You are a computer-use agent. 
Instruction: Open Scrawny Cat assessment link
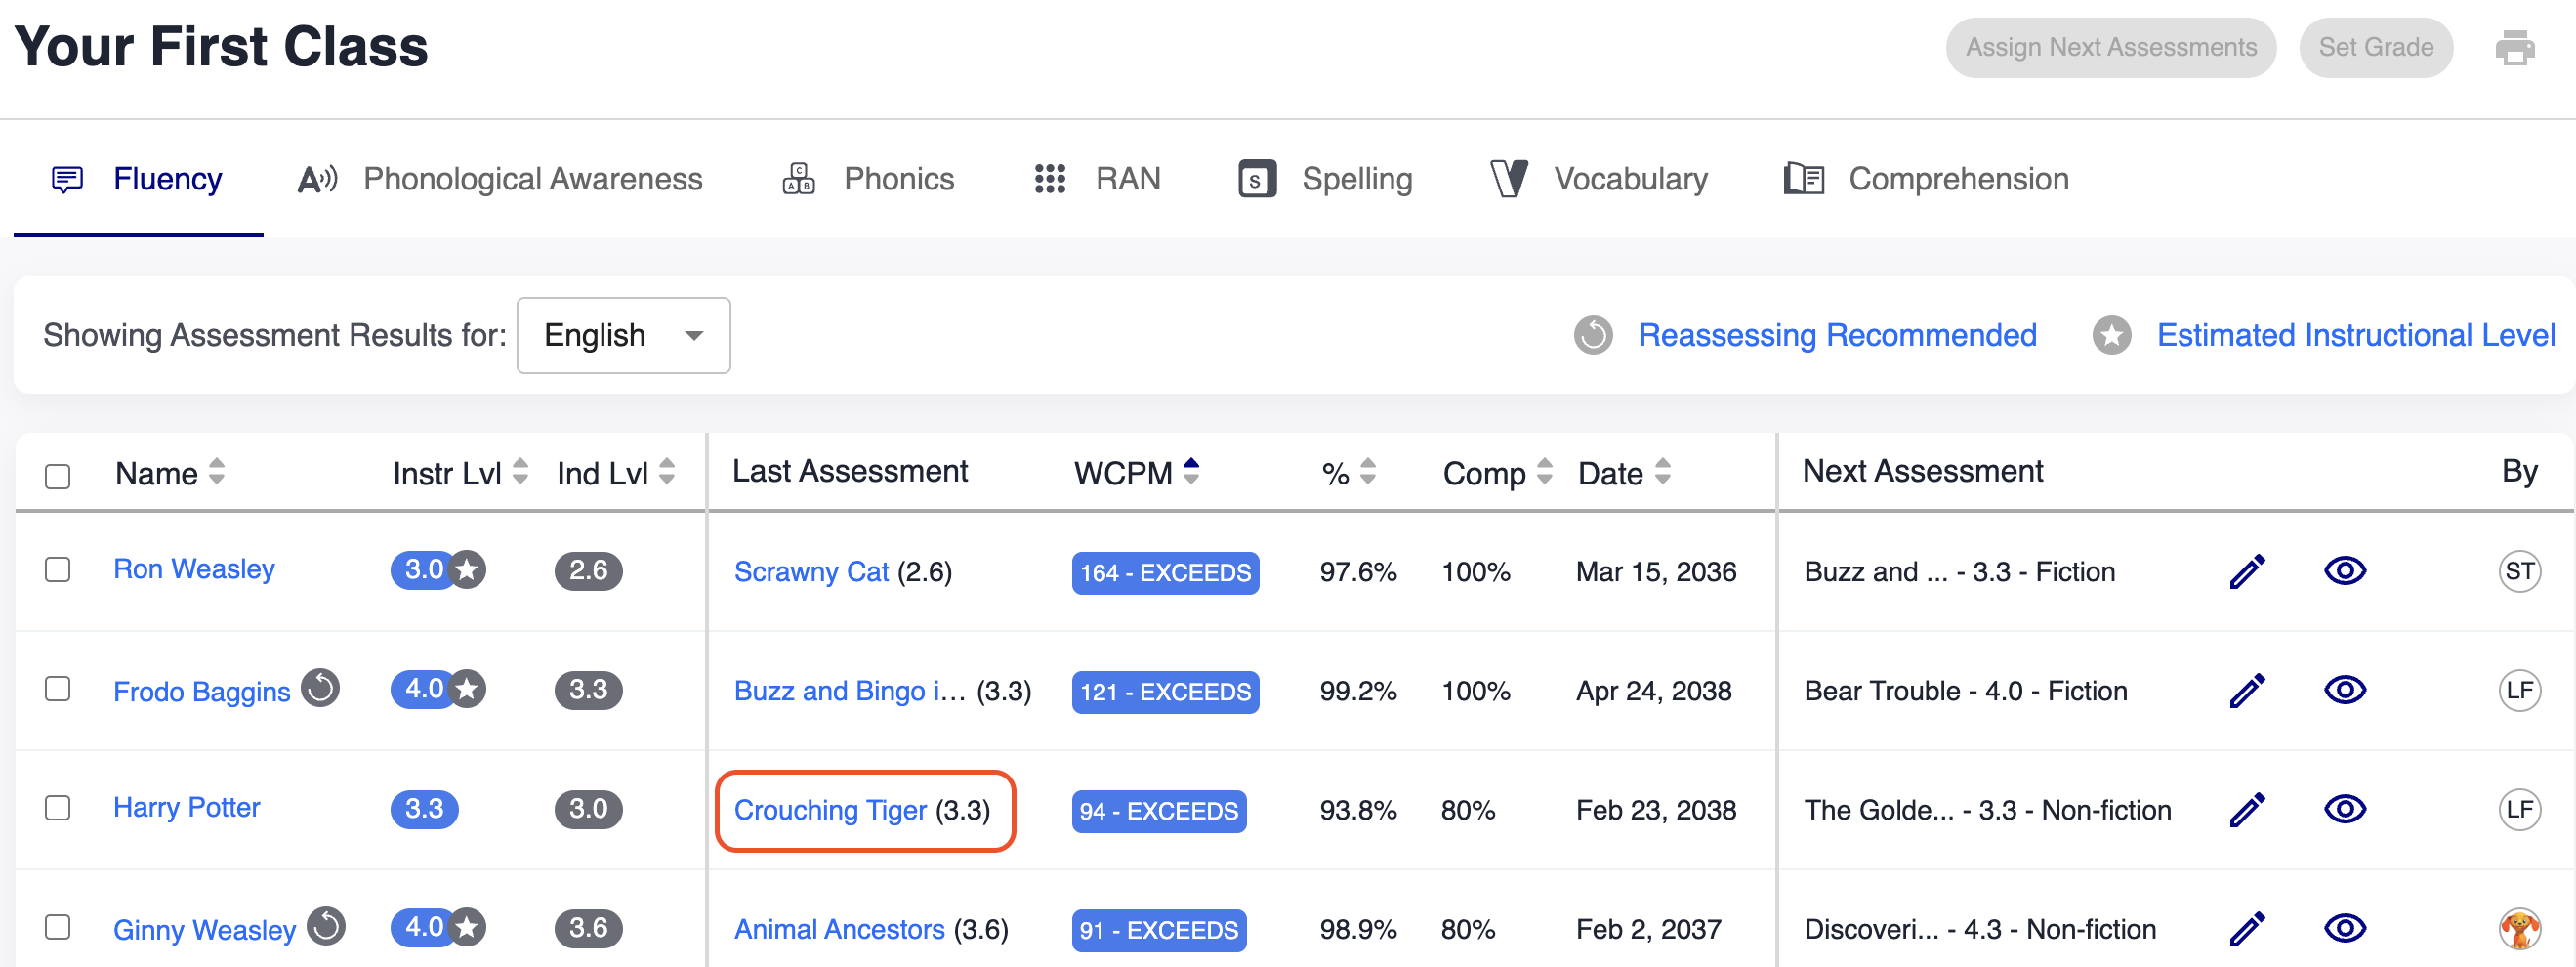tap(811, 572)
